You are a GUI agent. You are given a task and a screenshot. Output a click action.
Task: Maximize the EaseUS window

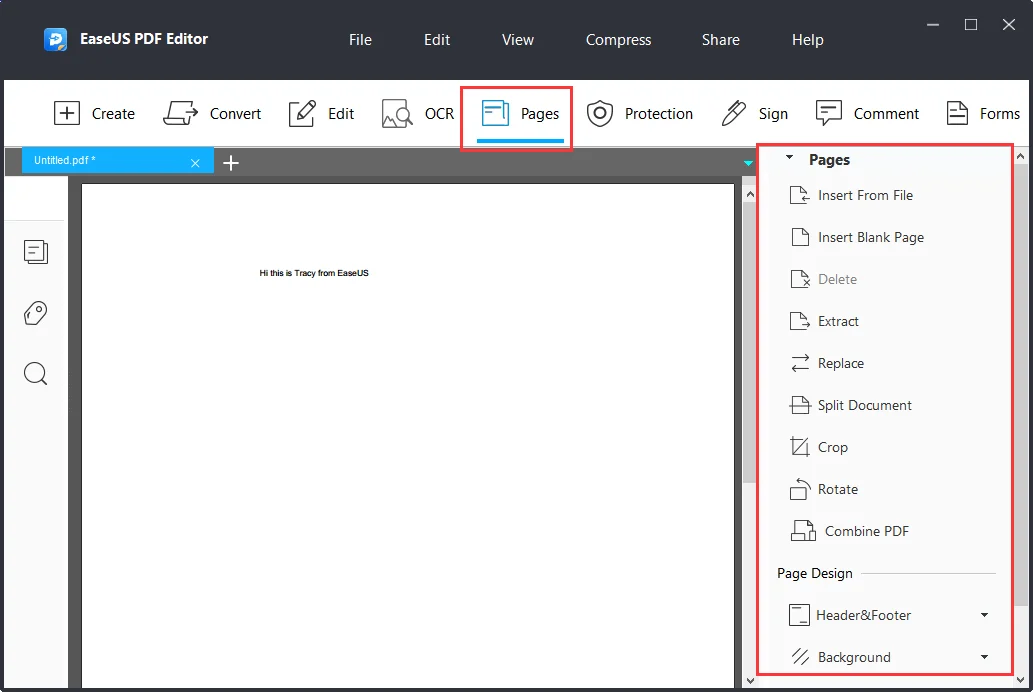pyautogui.click(x=970, y=24)
